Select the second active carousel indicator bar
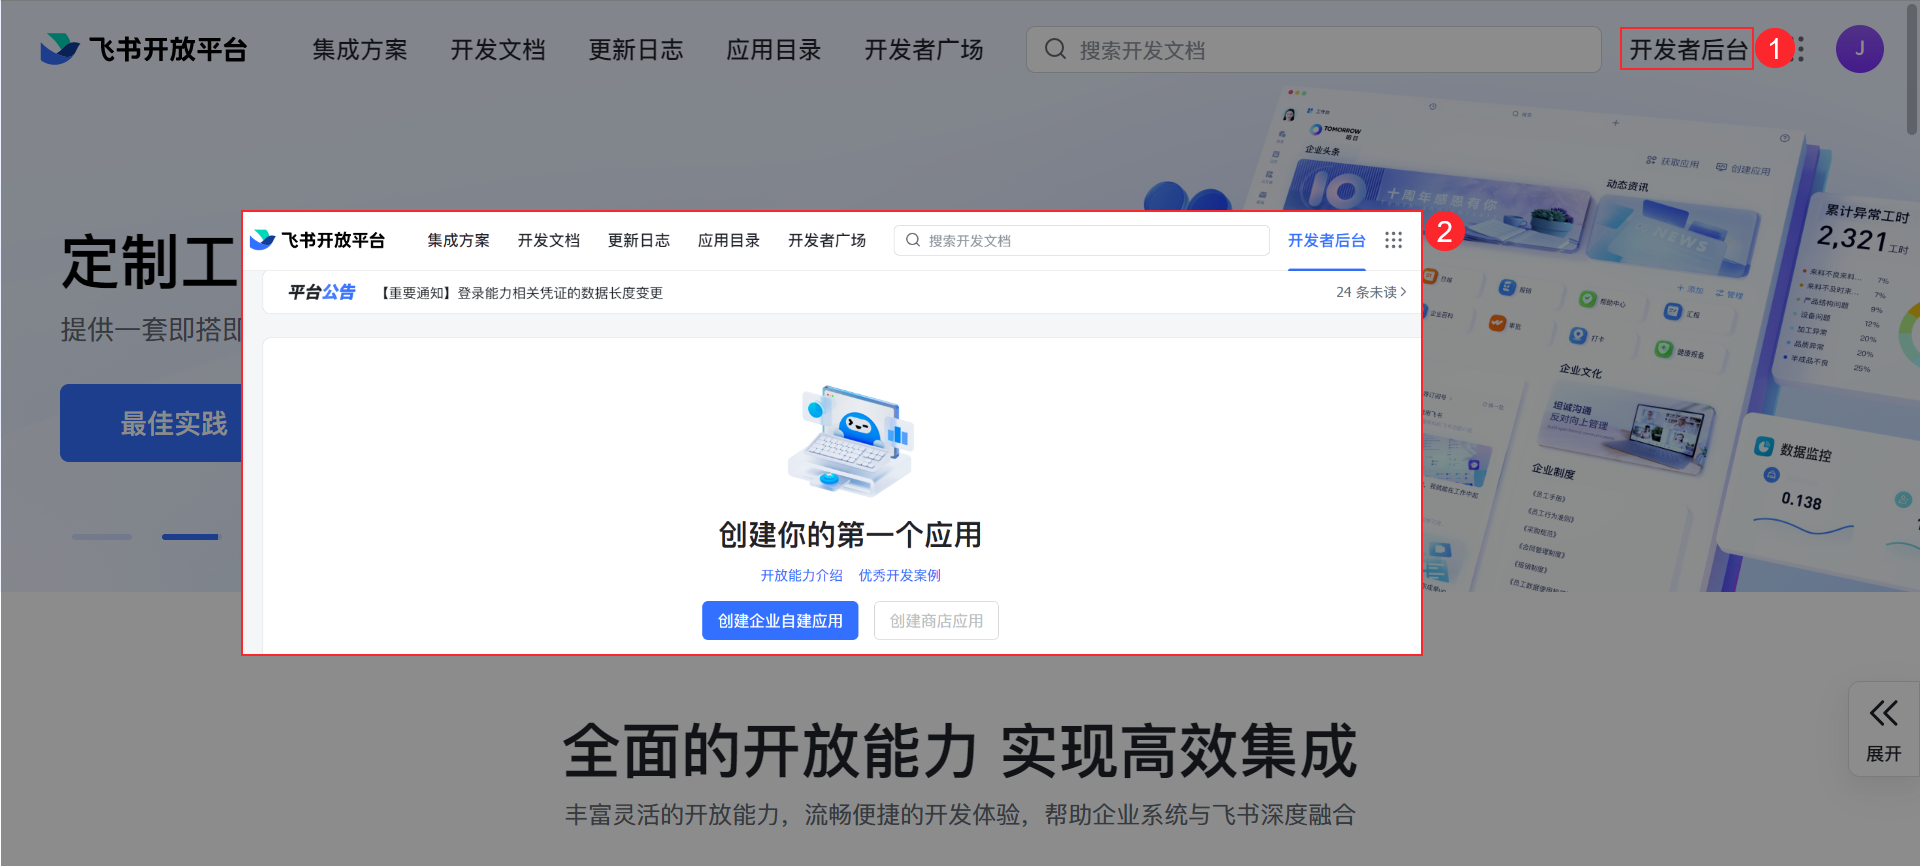This screenshot has height=867, width=1932. pos(190,537)
